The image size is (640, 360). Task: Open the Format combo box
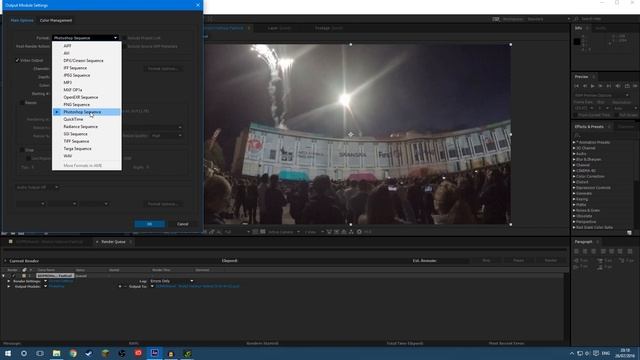pos(85,38)
